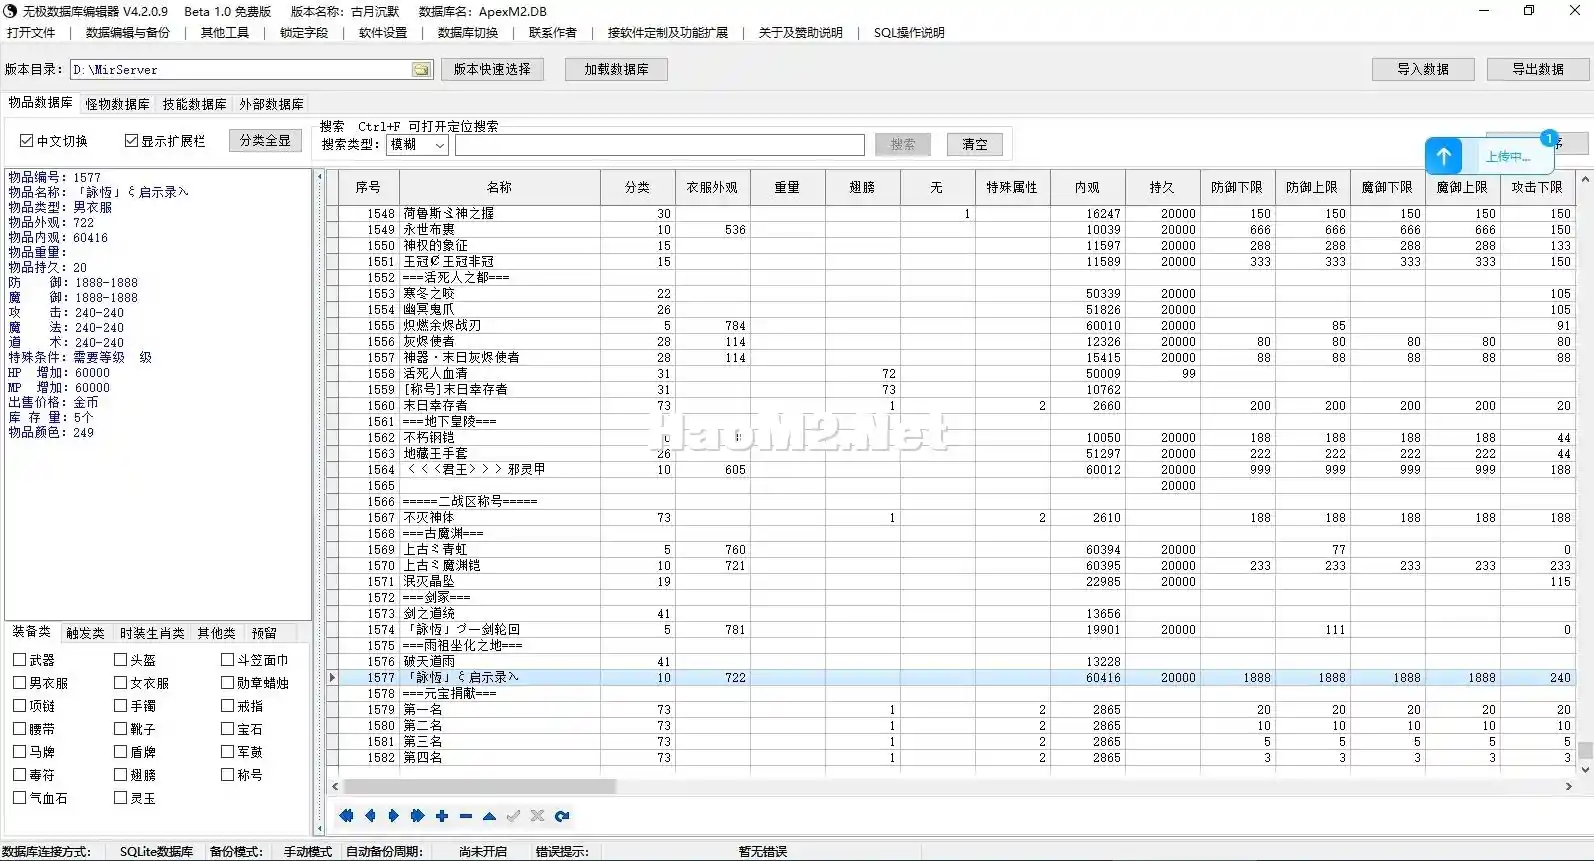Click the 名称 column header

pyautogui.click(x=499, y=187)
